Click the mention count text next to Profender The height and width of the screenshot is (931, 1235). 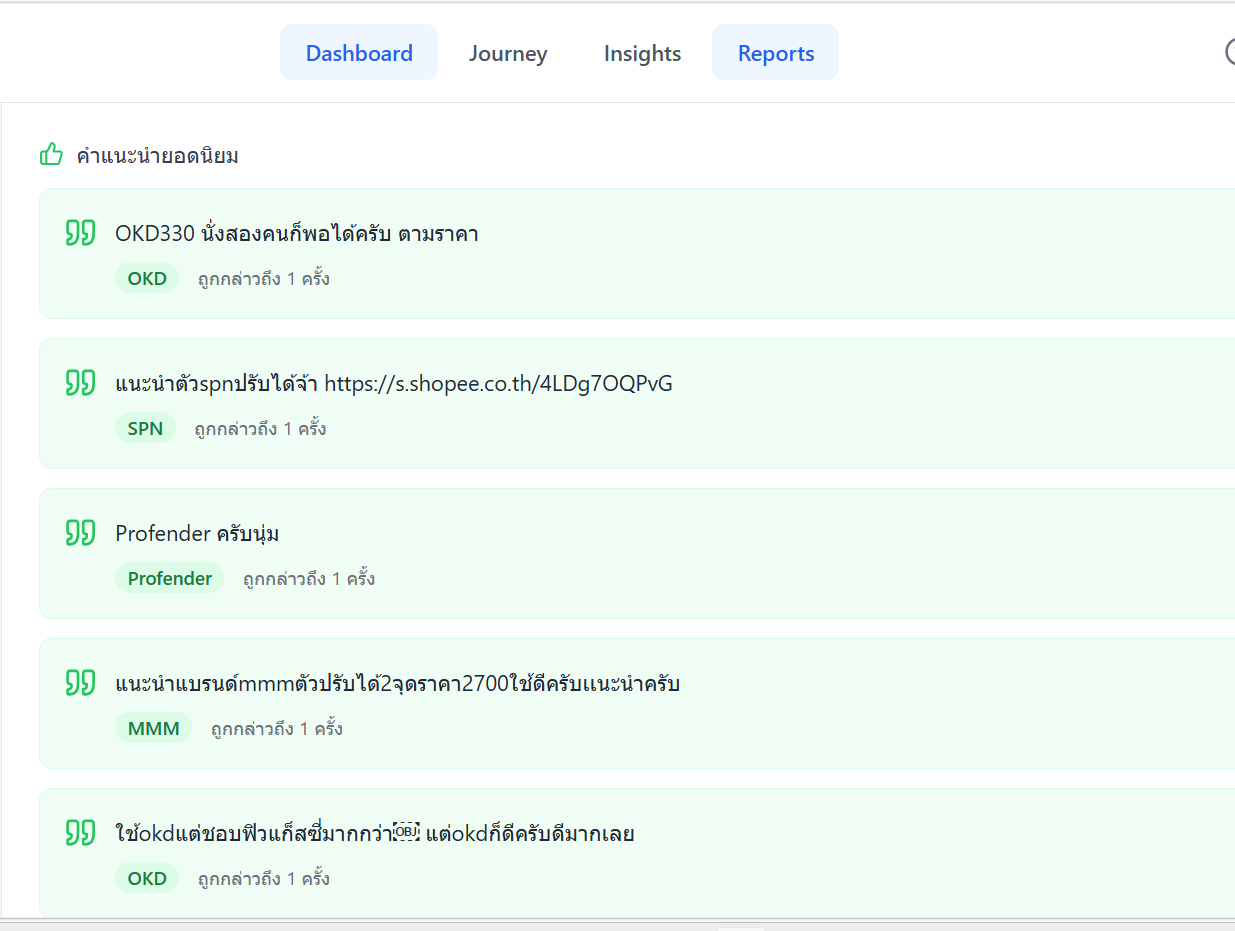[x=309, y=578]
